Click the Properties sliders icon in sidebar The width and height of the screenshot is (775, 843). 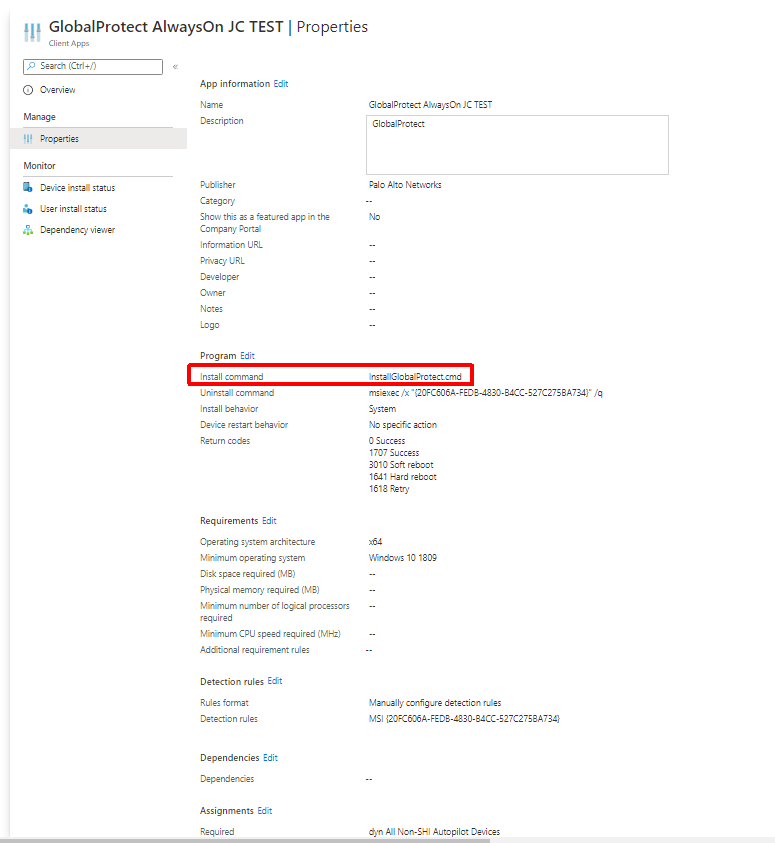28,139
